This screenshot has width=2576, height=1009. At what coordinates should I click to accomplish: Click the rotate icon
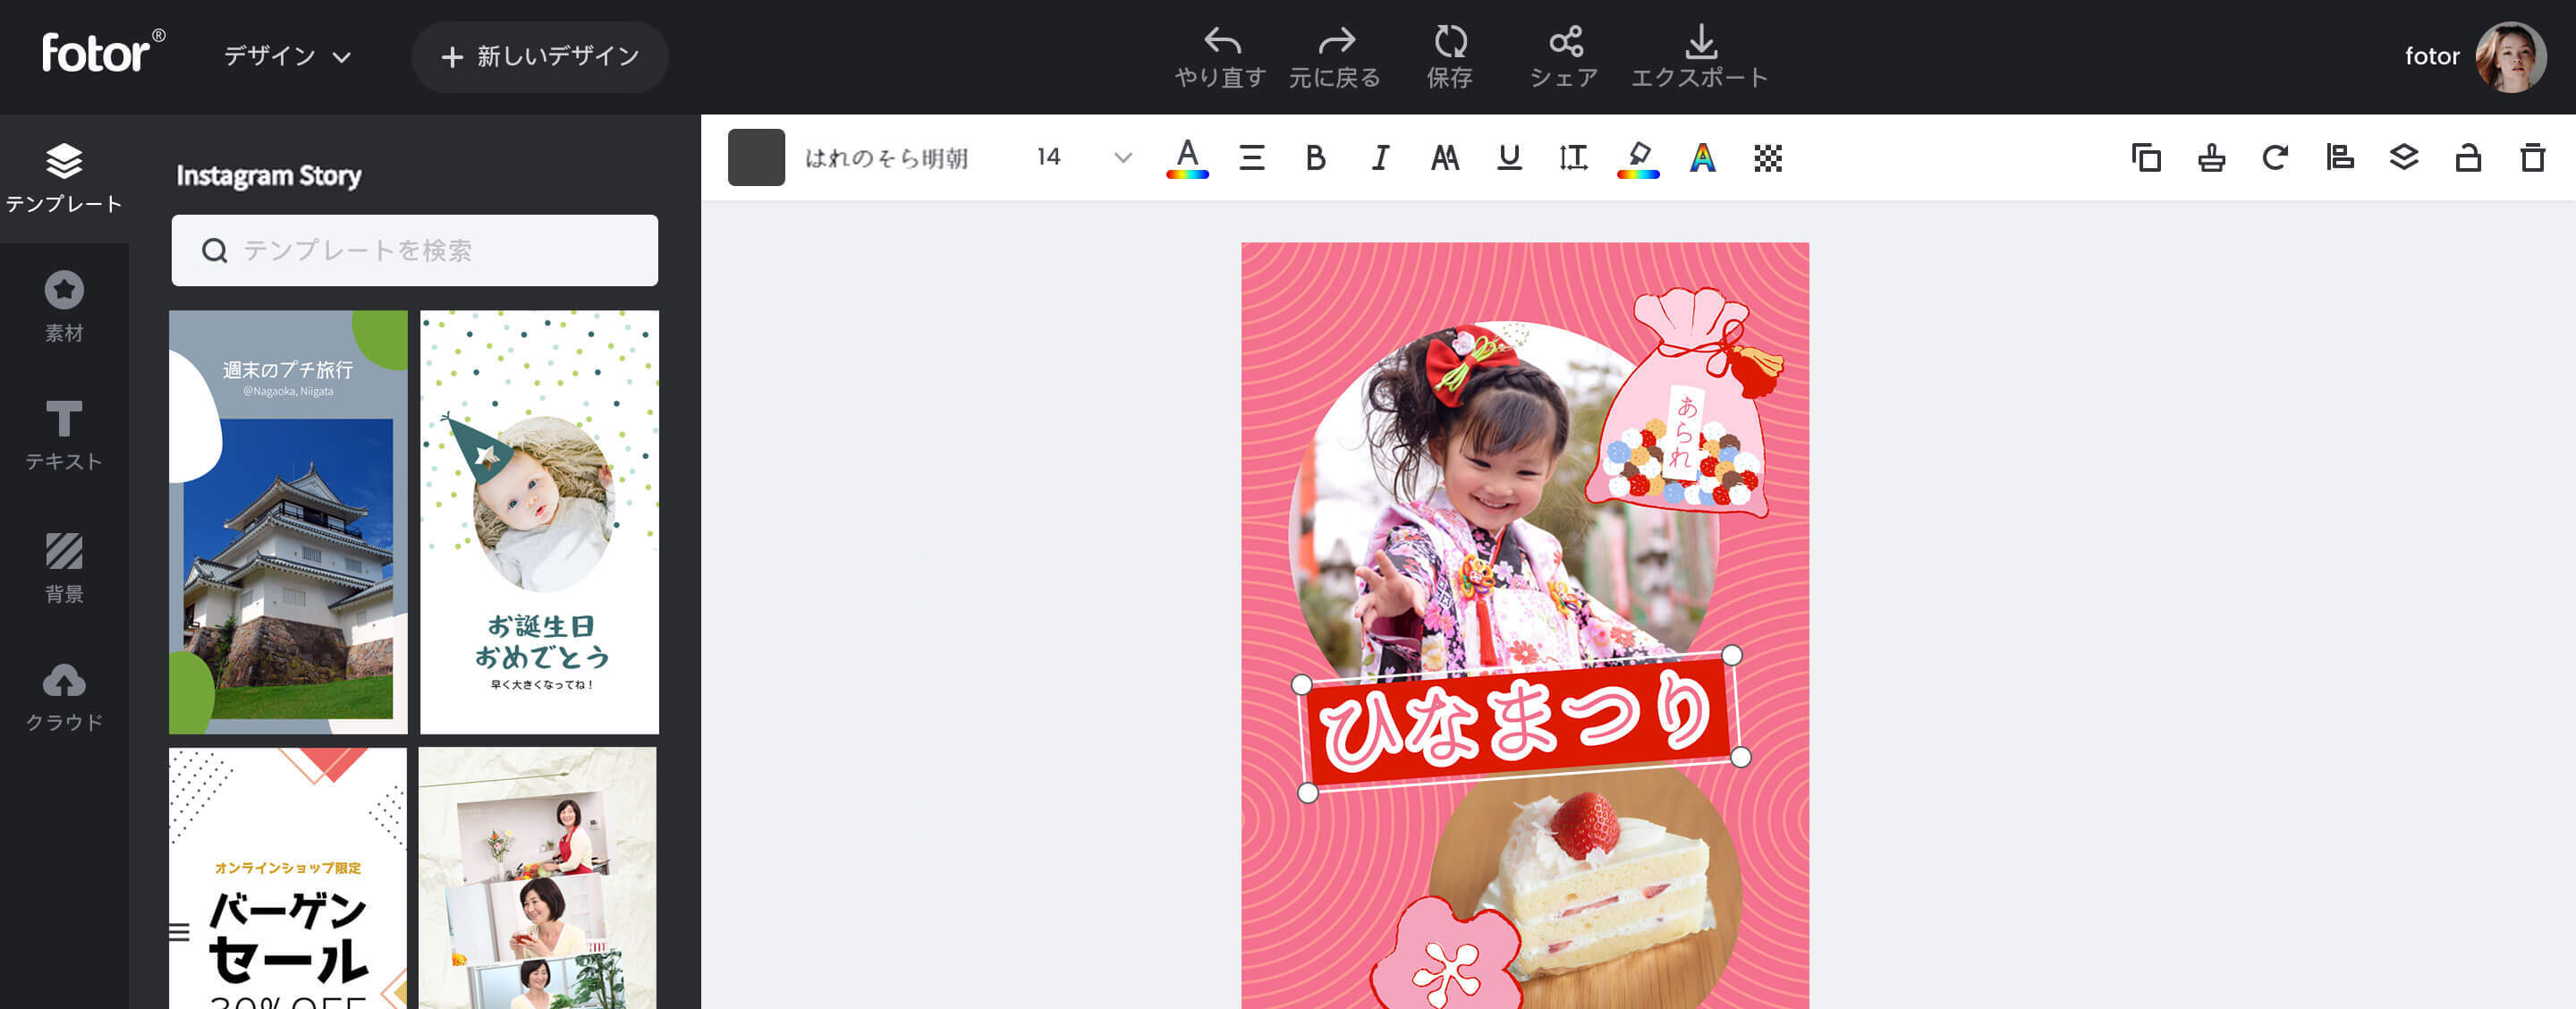(x=2275, y=158)
